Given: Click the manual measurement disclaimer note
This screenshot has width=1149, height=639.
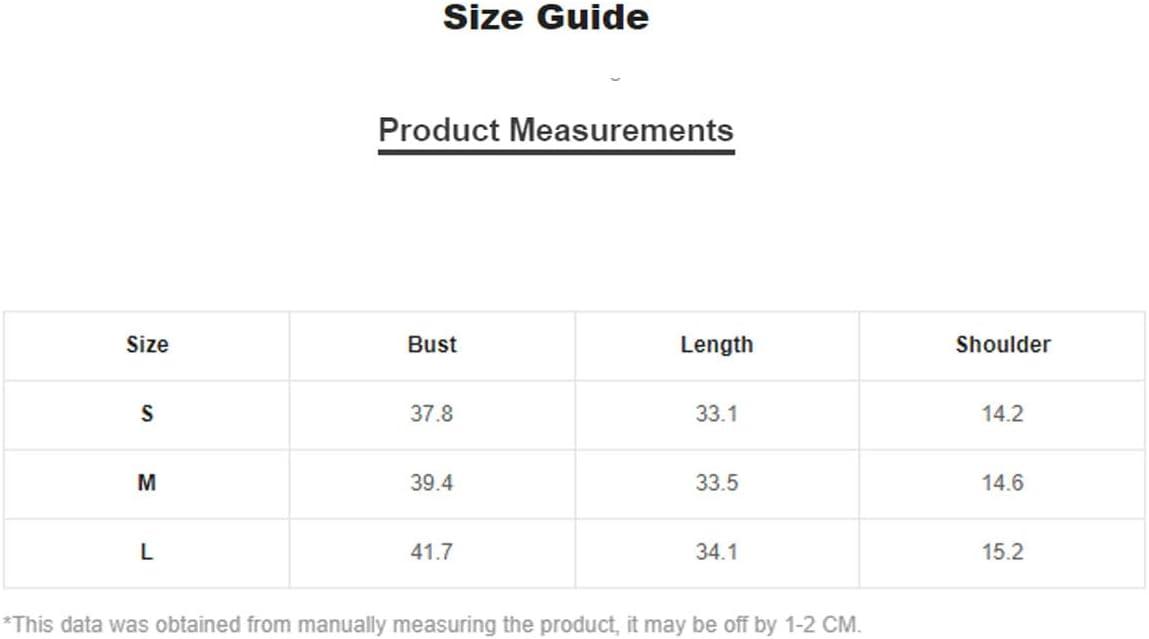Looking at the screenshot, I should click(x=432, y=625).
